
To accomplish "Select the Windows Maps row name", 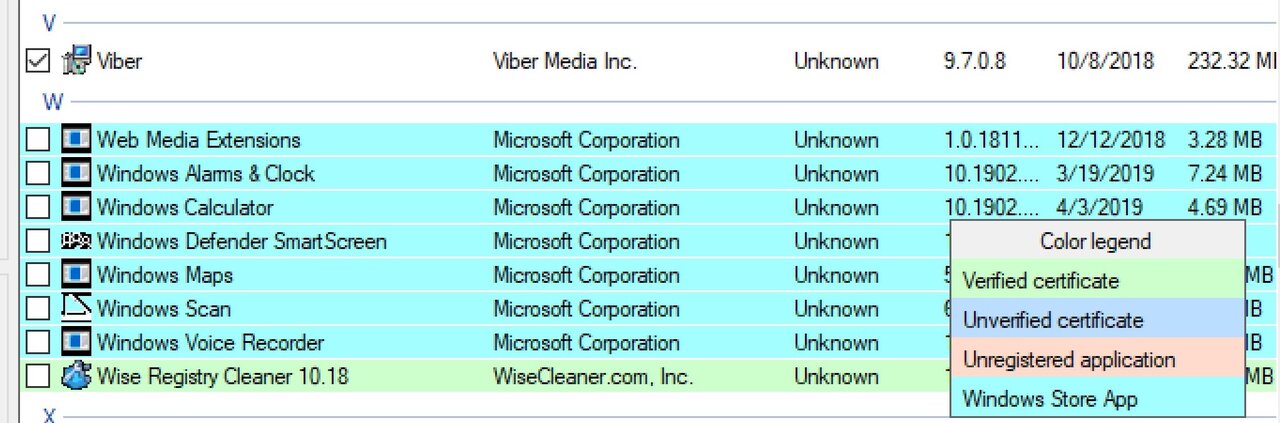I will [165, 275].
